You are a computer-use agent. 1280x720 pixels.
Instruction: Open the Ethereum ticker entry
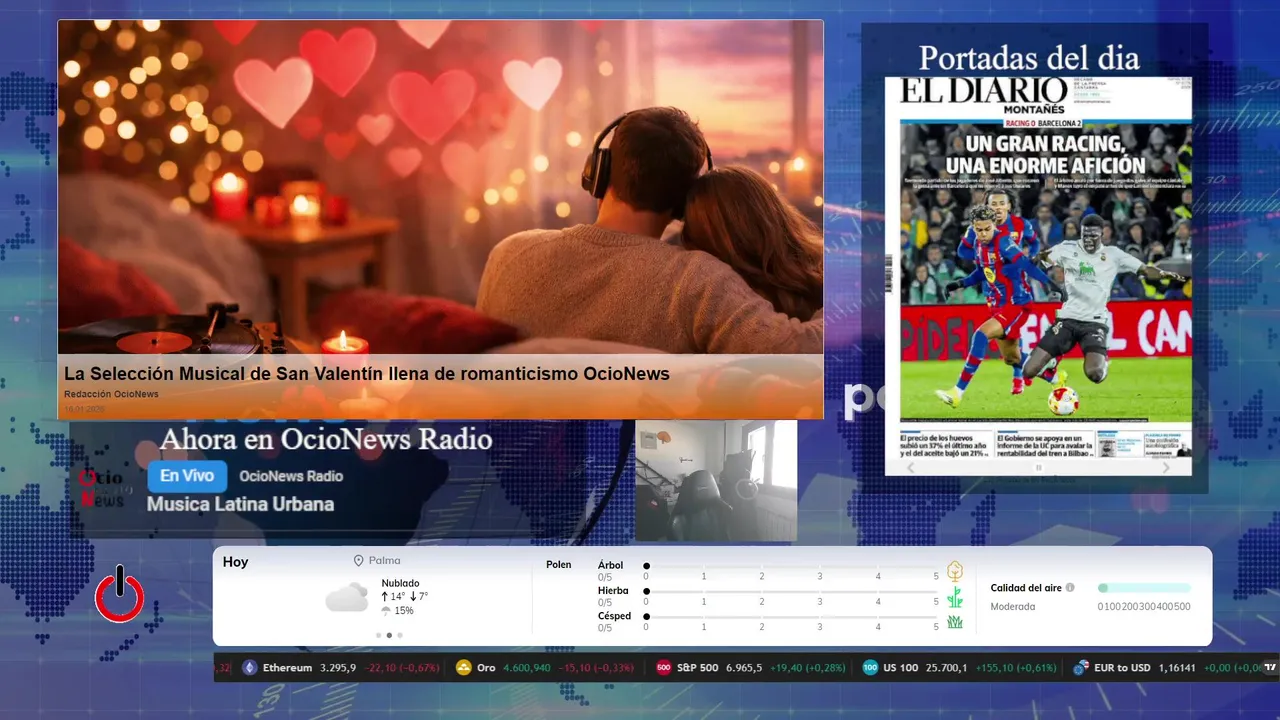pyautogui.click(x=340, y=668)
